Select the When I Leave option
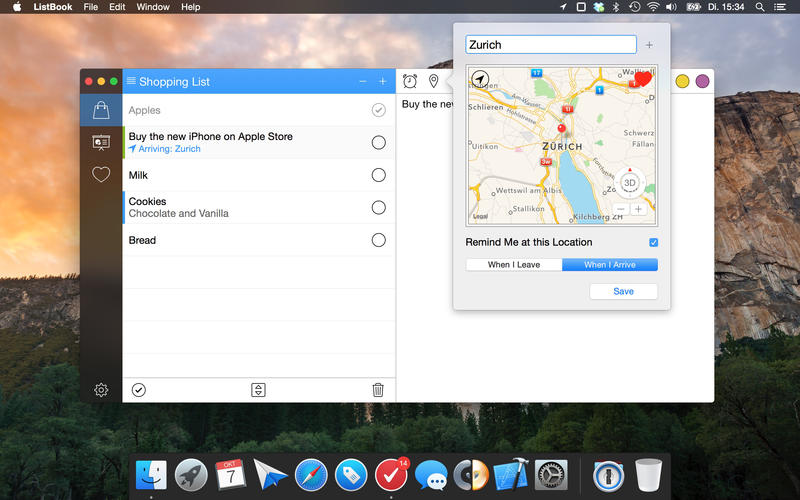The image size is (800, 500). coord(514,265)
